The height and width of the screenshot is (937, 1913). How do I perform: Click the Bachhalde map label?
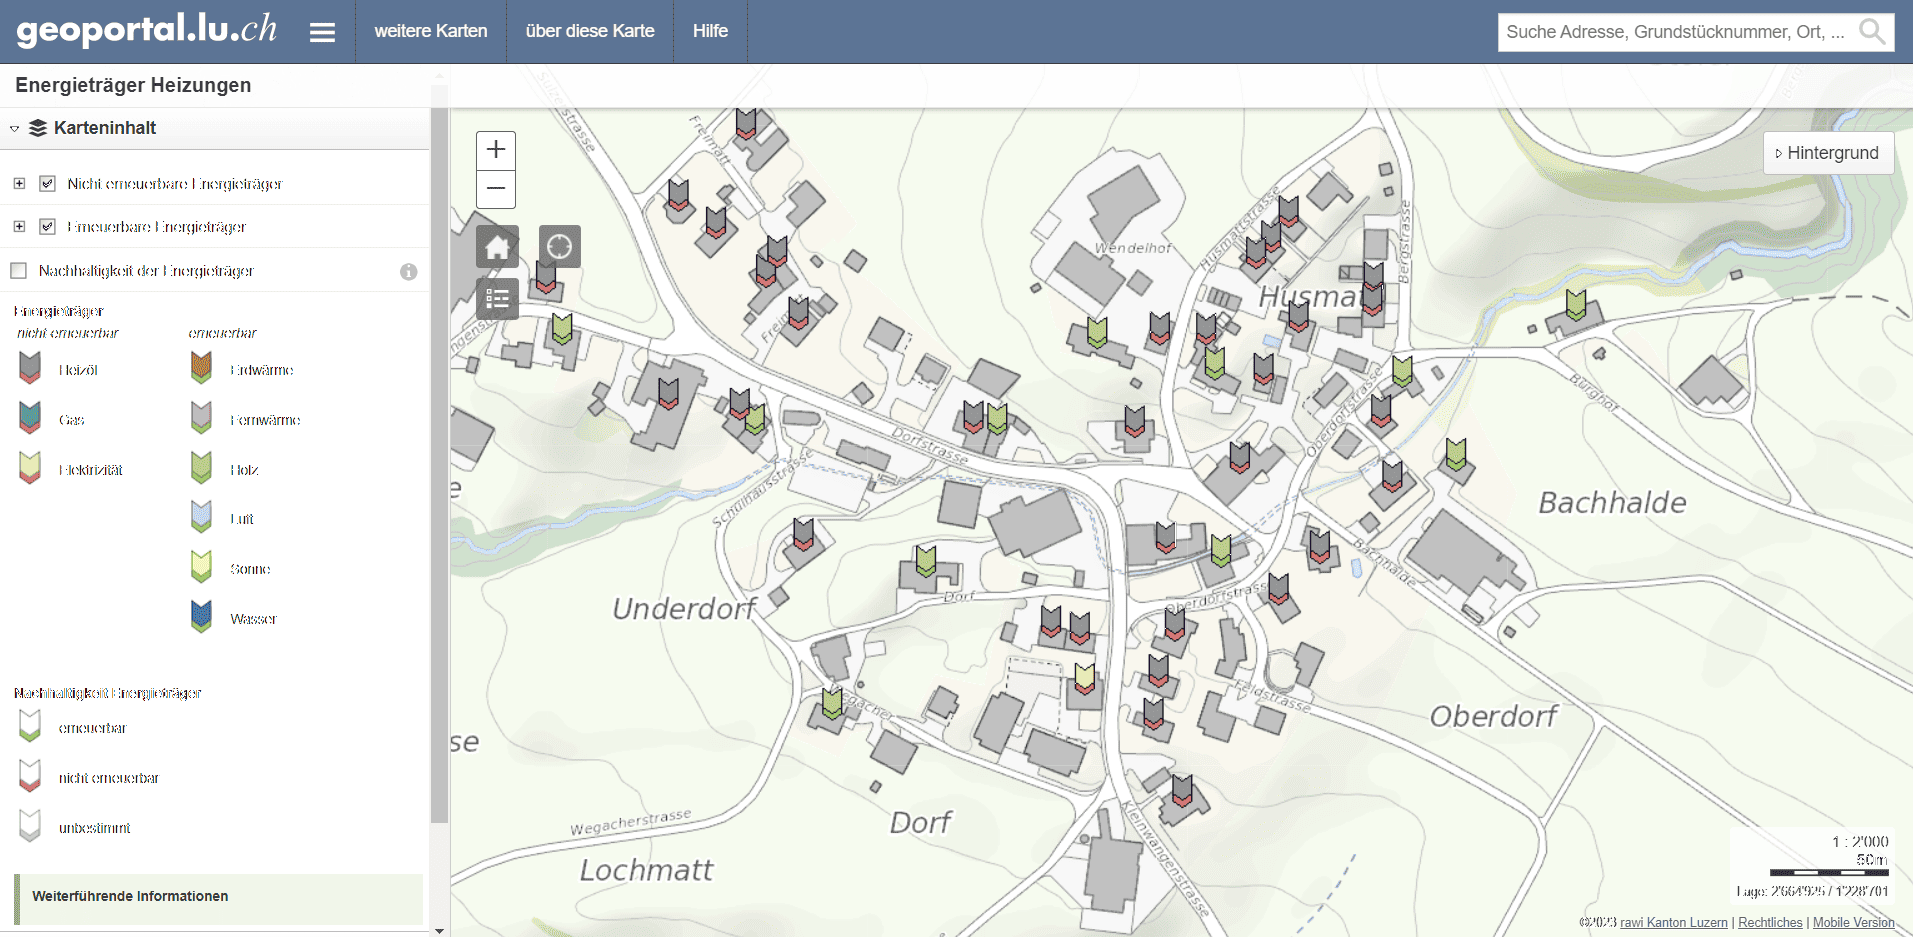(1612, 503)
